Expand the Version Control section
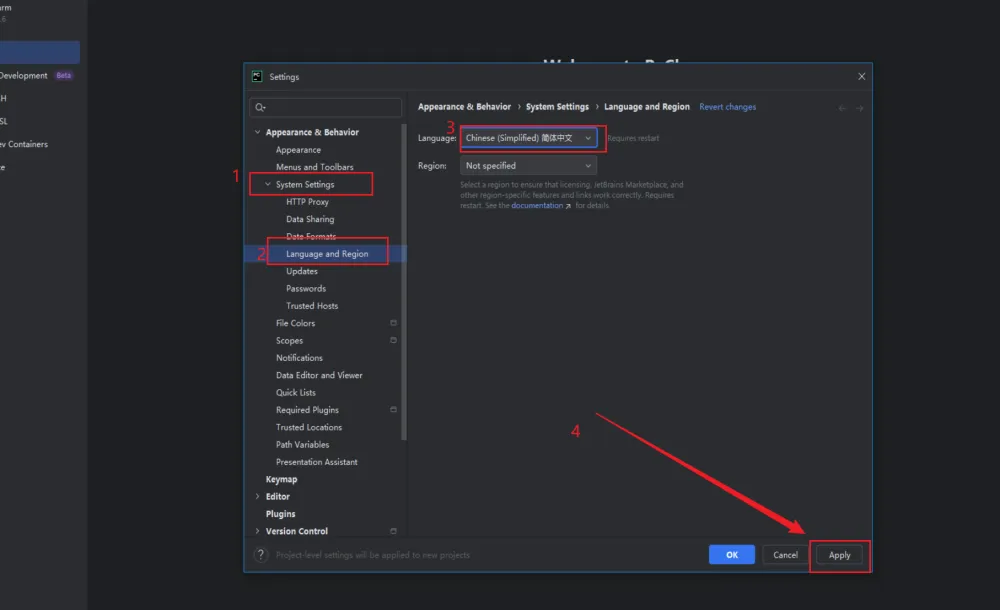The height and width of the screenshot is (610, 1000). point(258,531)
